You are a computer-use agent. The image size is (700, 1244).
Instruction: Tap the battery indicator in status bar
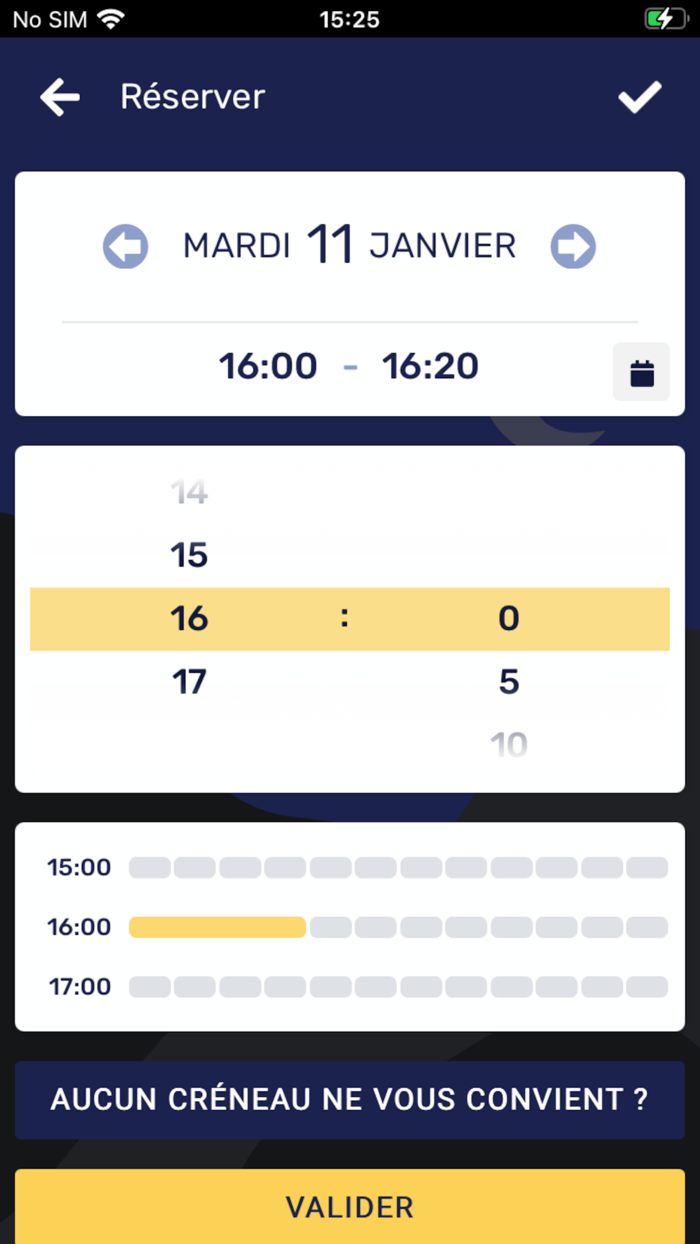(x=665, y=19)
